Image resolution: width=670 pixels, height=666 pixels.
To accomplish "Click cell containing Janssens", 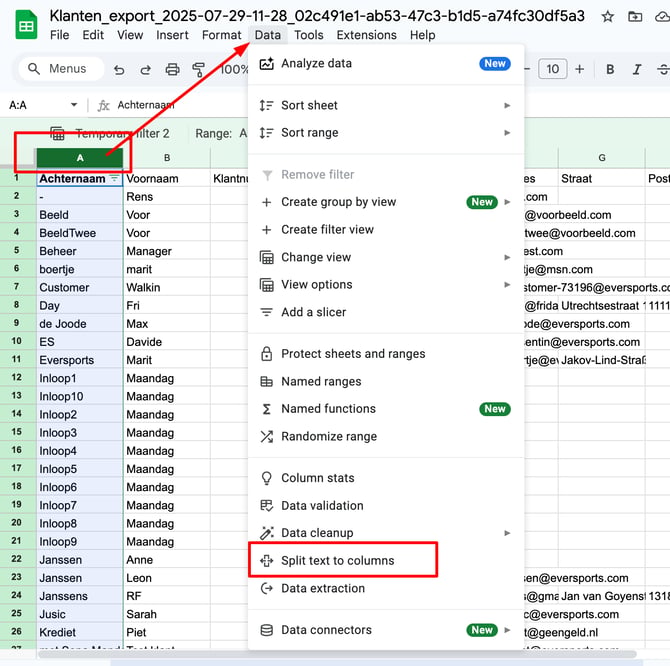I will click(80, 596).
